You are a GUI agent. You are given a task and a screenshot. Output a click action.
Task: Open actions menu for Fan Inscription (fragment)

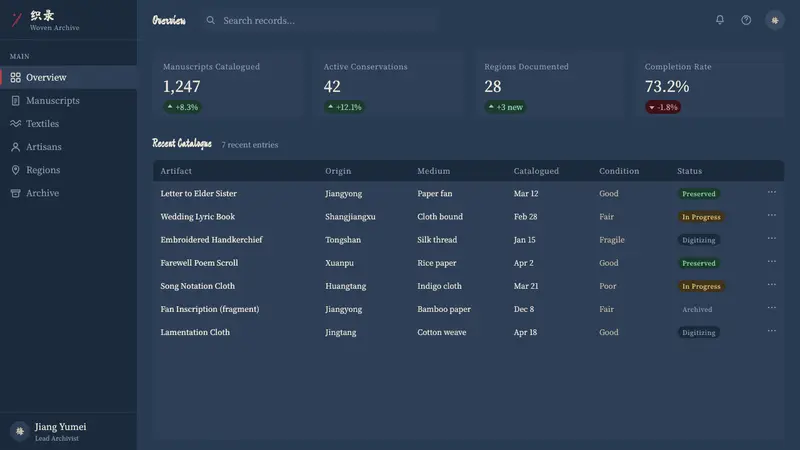pyautogui.click(x=771, y=308)
